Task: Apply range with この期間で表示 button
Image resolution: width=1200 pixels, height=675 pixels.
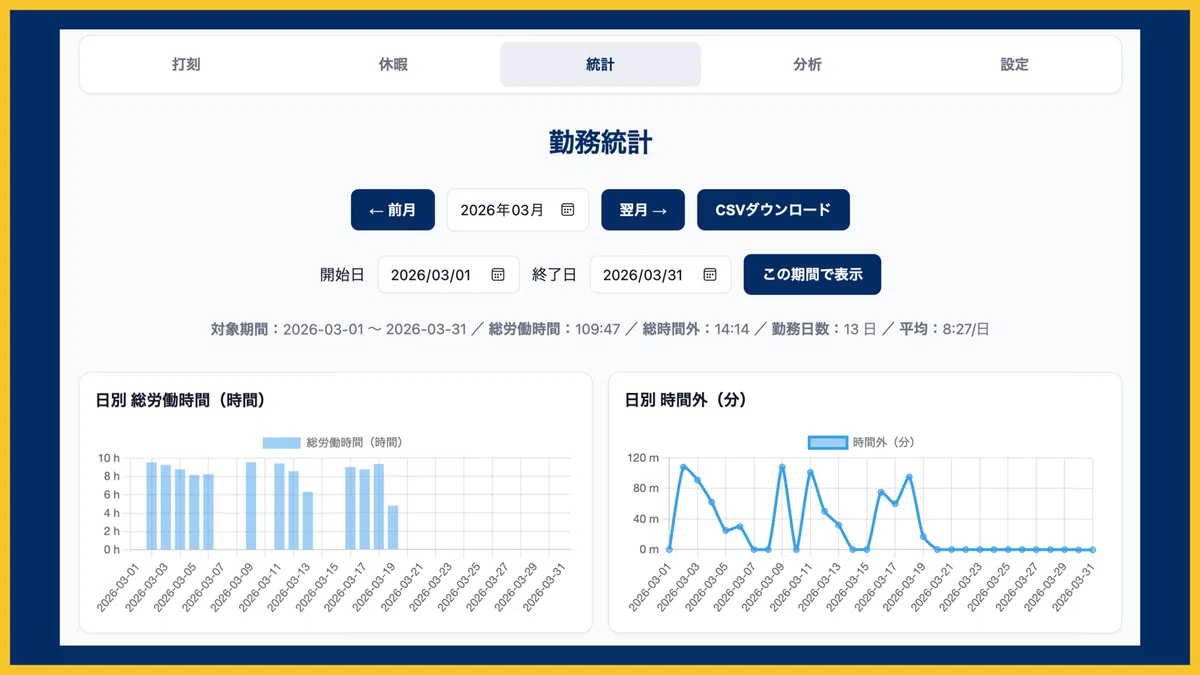Action: tap(812, 274)
